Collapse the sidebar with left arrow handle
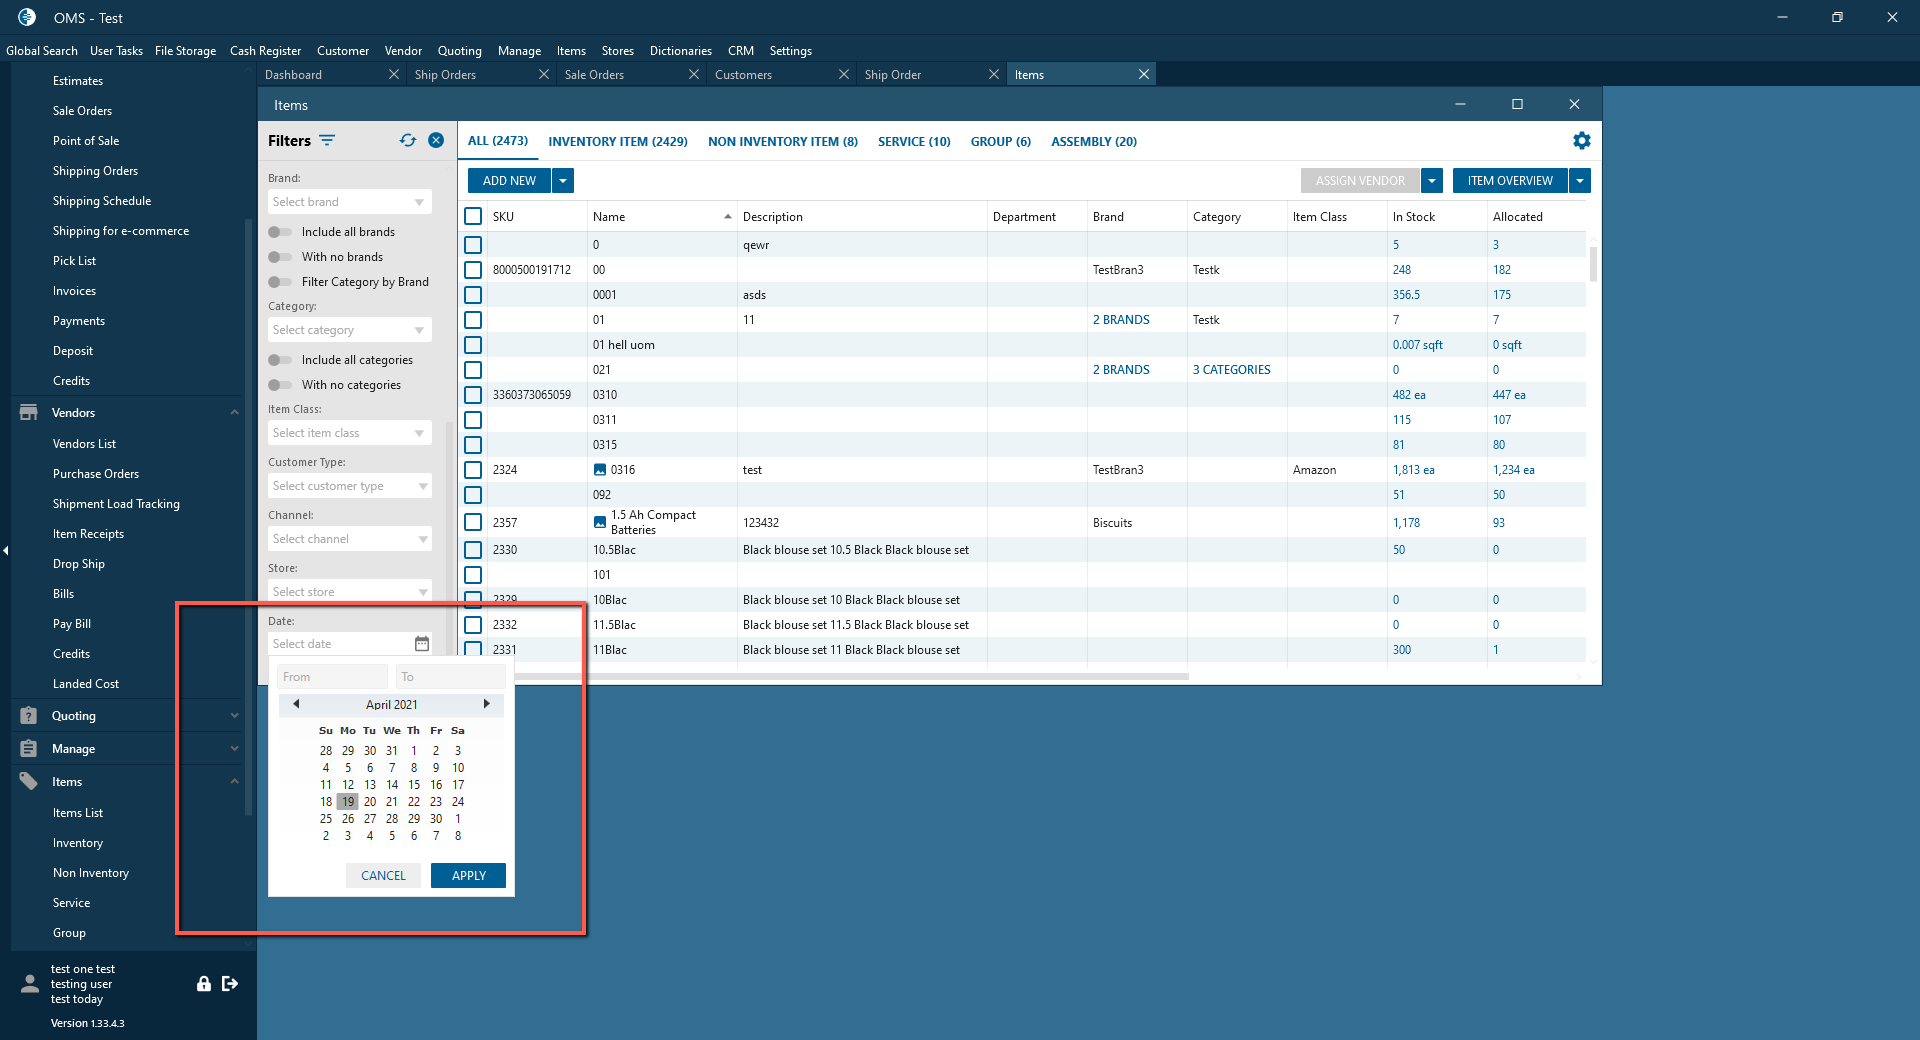Image resolution: width=1920 pixels, height=1040 pixels. (x=6, y=550)
